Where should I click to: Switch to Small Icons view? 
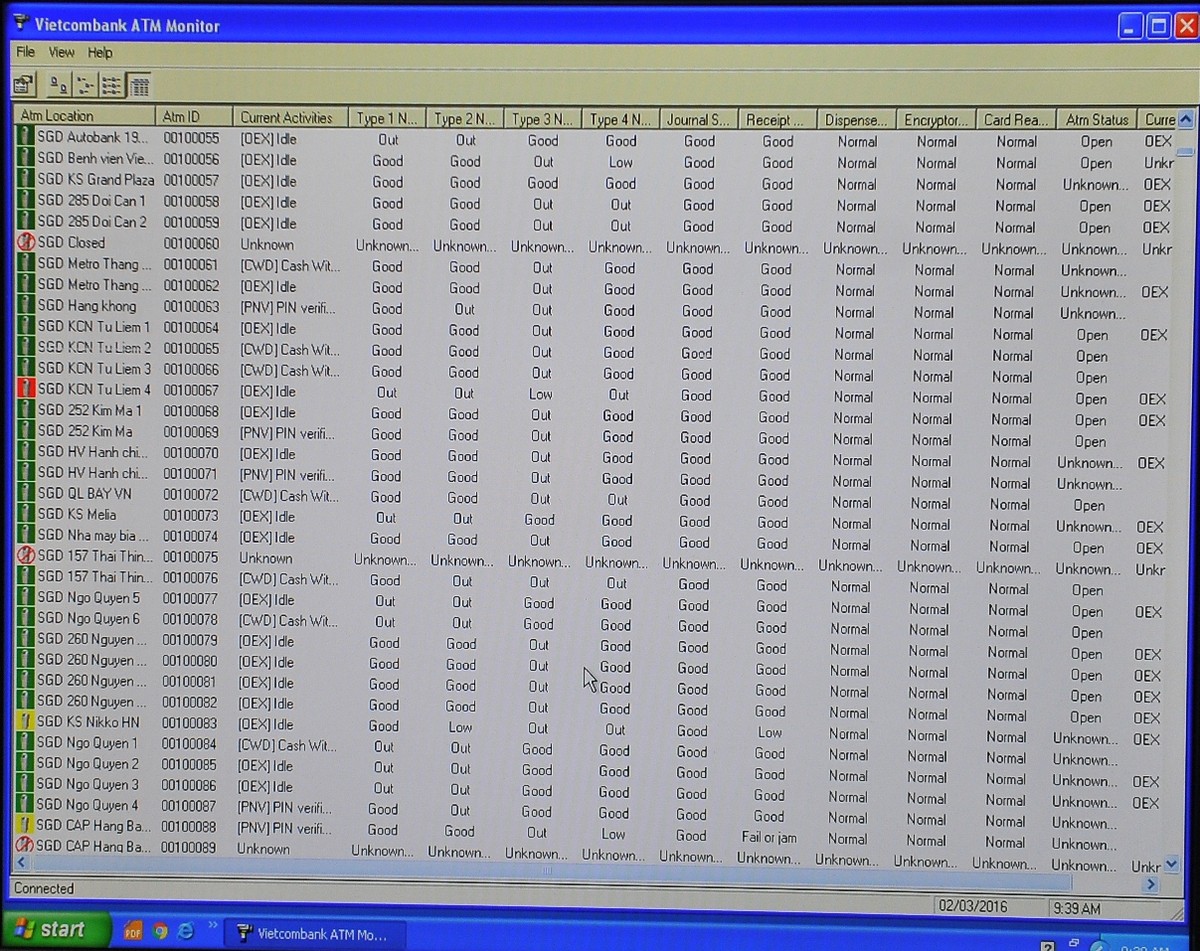[x=85, y=85]
